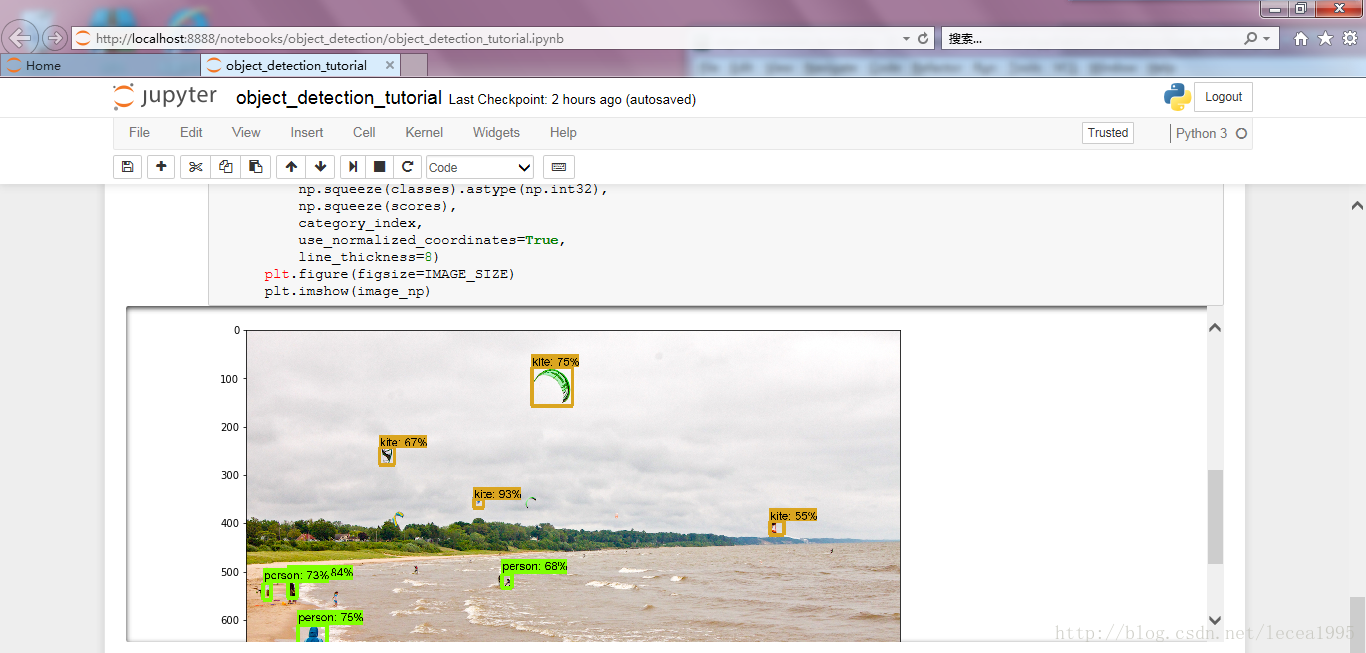Click the browser address bar URL
Image resolution: width=1366 pixels, height=653 pixels.
[x=330, y=39]
